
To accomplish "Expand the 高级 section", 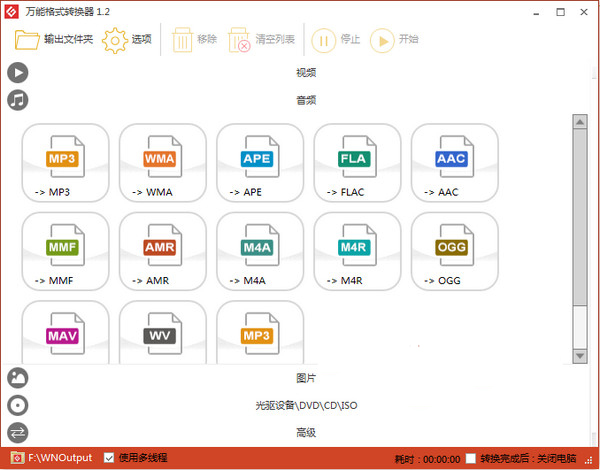I will point(305,432).
